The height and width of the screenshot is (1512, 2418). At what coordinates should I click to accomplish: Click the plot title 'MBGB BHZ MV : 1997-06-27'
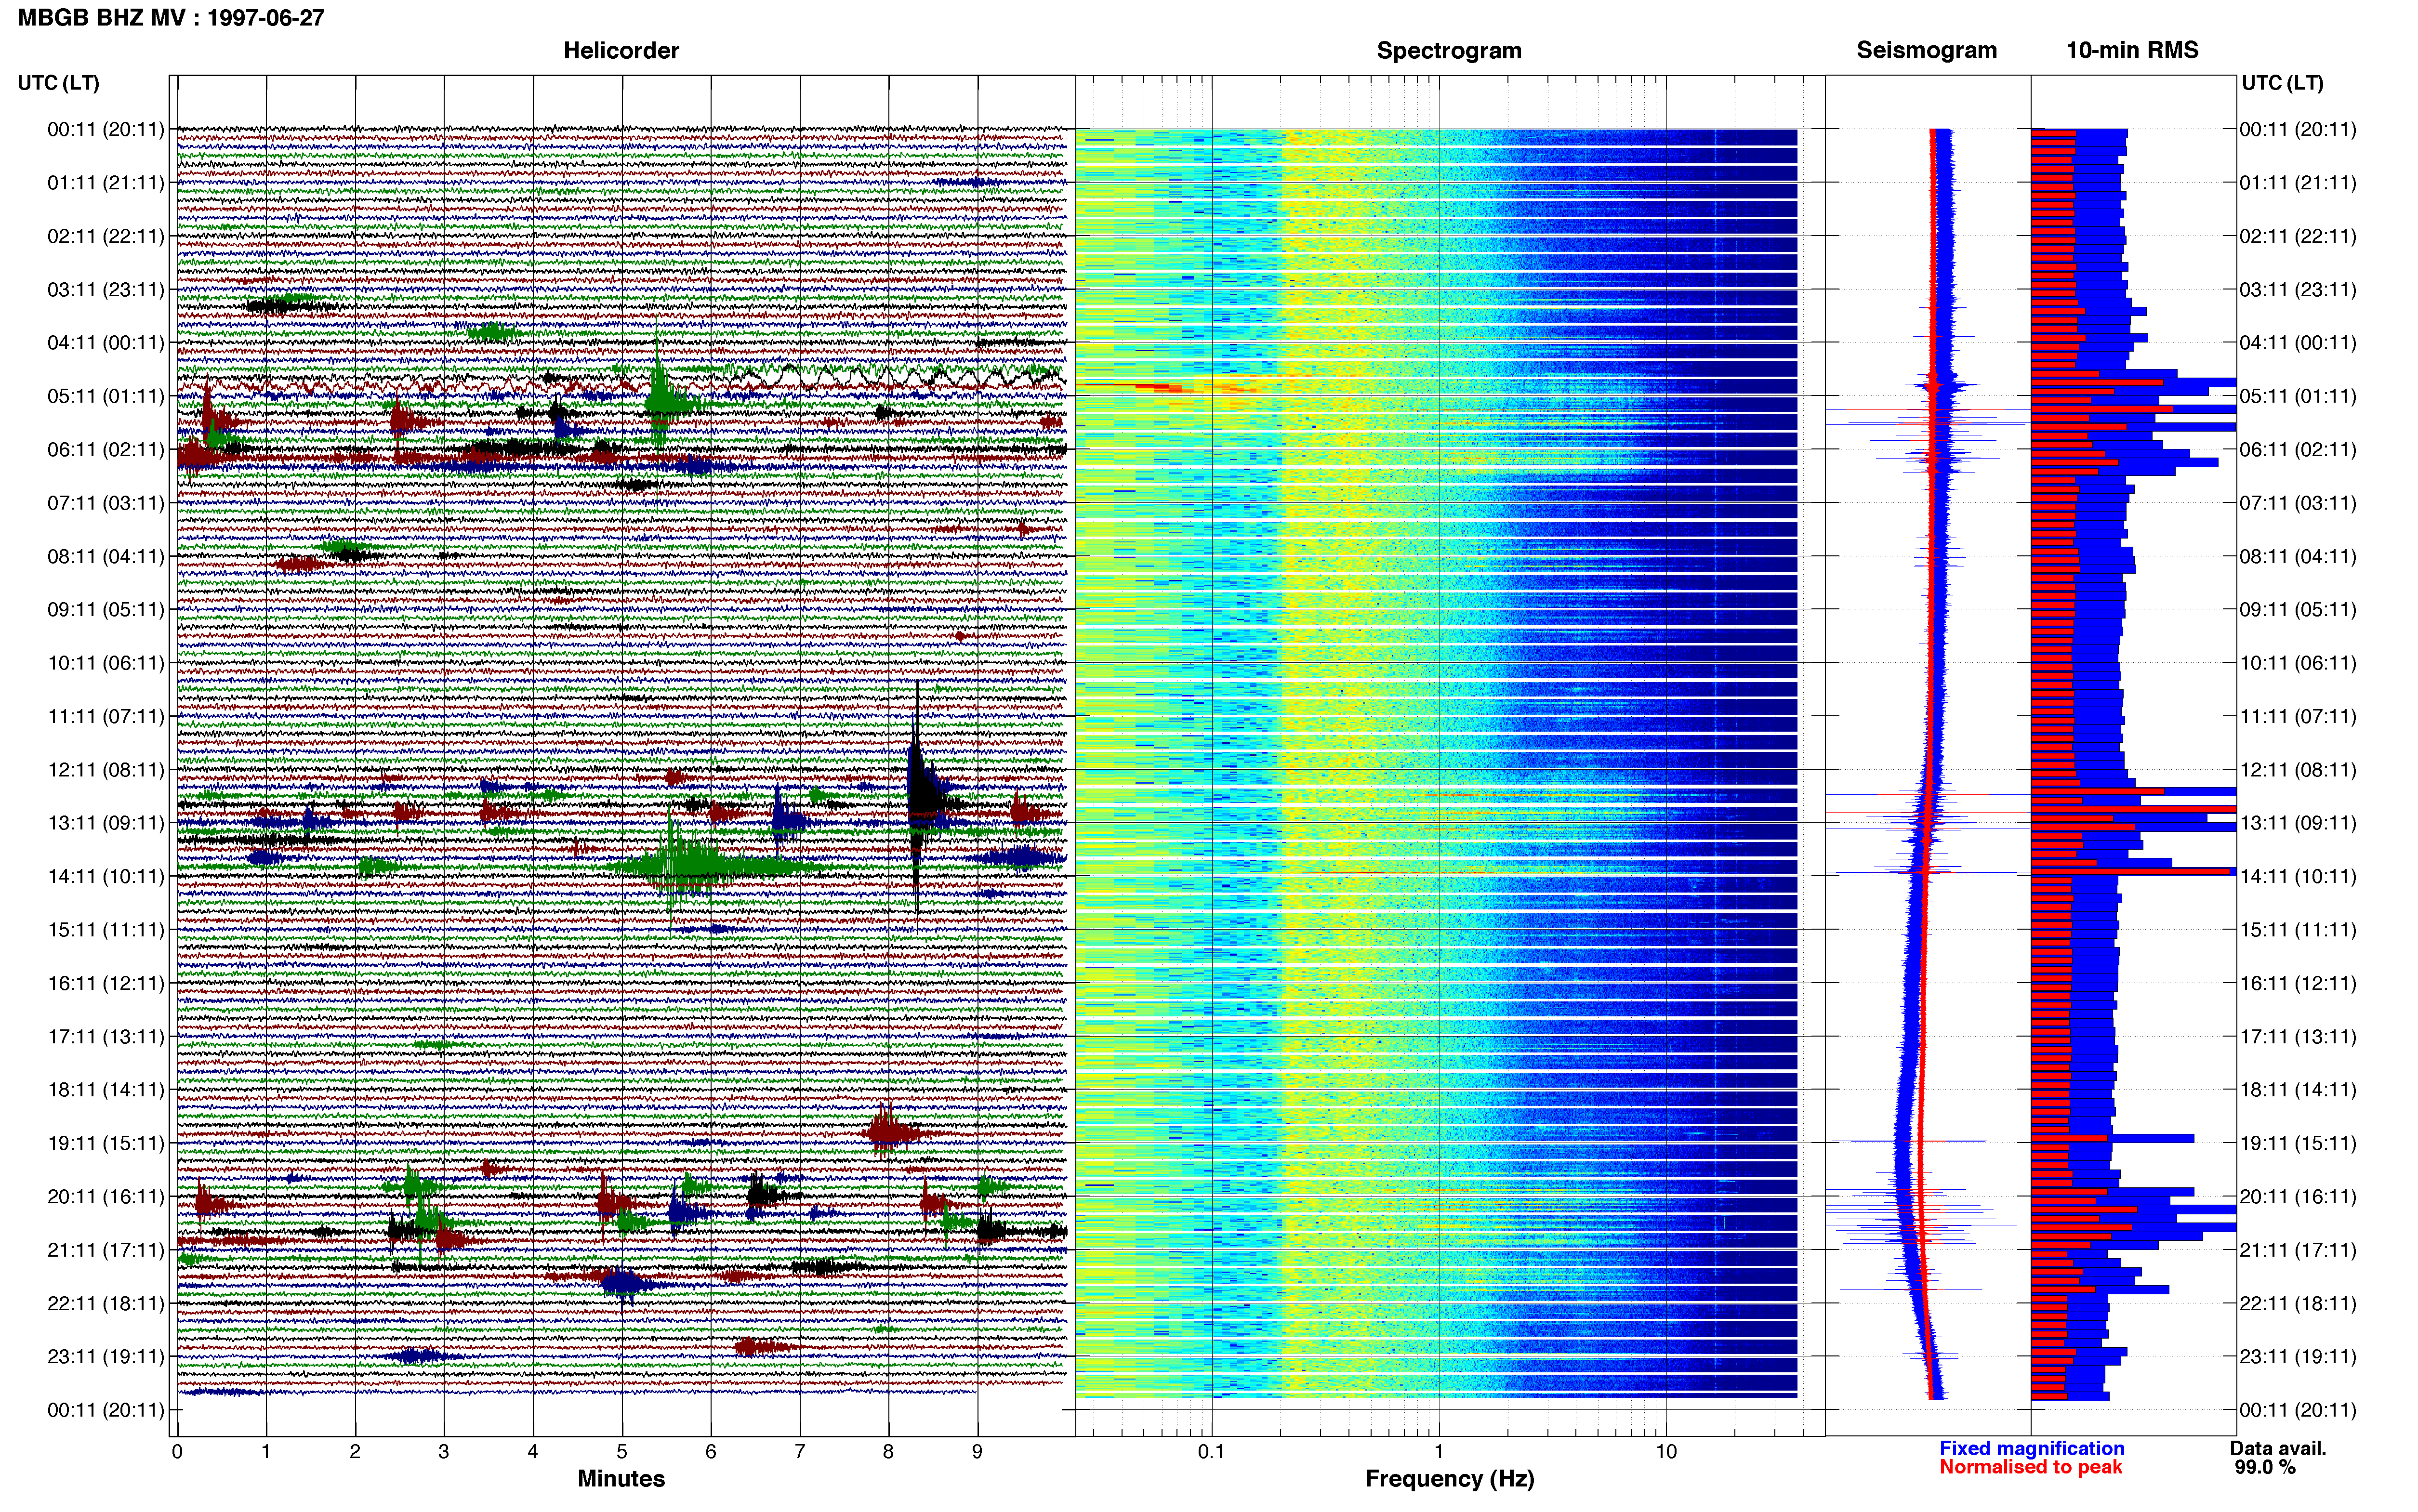(171, 17)
